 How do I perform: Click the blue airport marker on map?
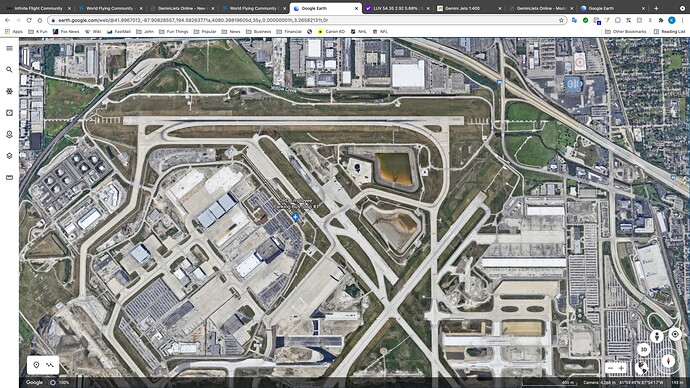click(296, 217)
